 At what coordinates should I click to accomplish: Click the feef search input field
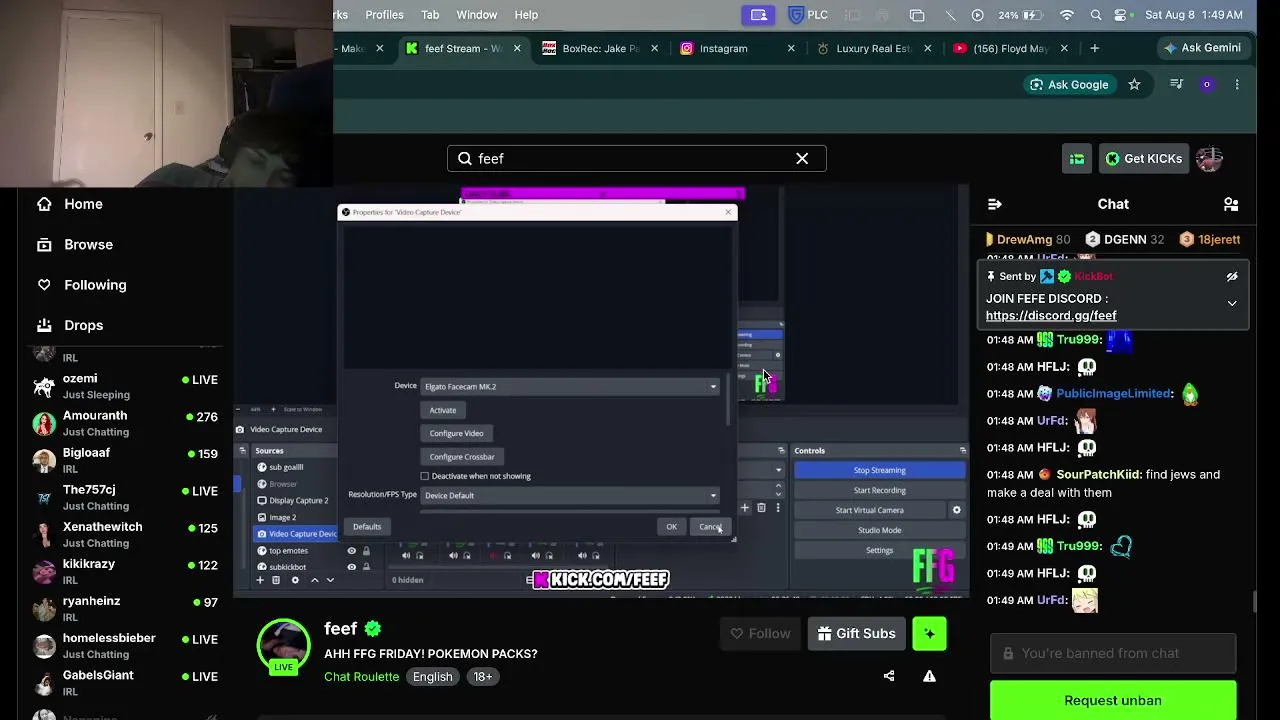636,158
